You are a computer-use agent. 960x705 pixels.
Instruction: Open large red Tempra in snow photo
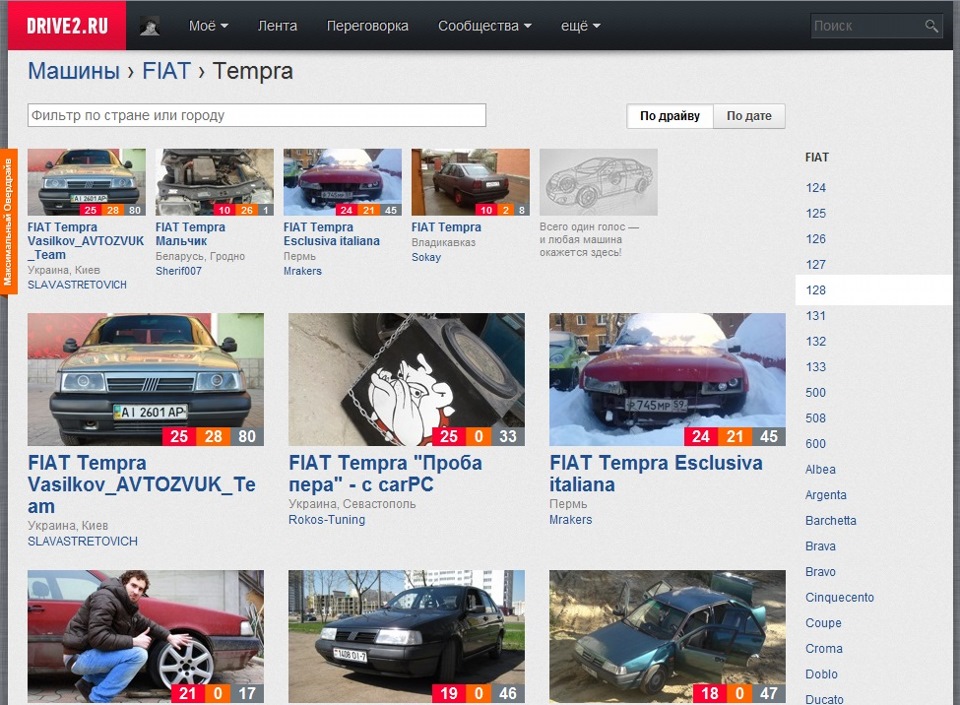pos(667,379)
